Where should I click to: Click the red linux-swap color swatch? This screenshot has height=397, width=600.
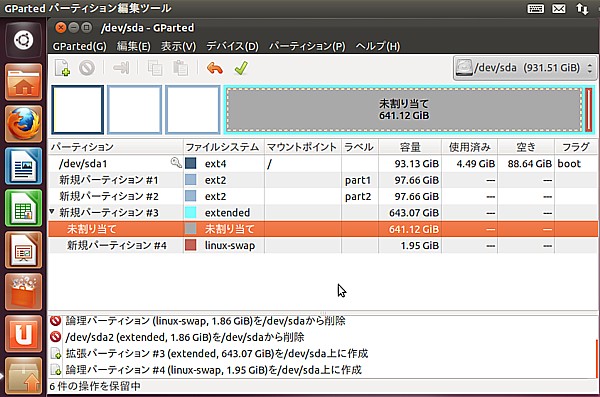191,245
